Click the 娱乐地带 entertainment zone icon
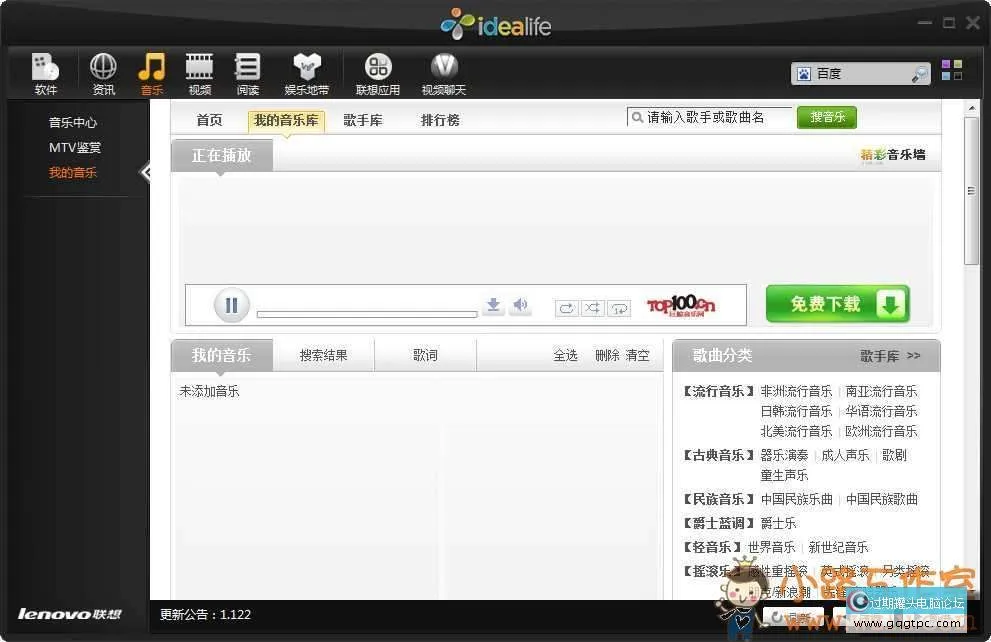The image size is (991, 642). [x=306, y=70]
